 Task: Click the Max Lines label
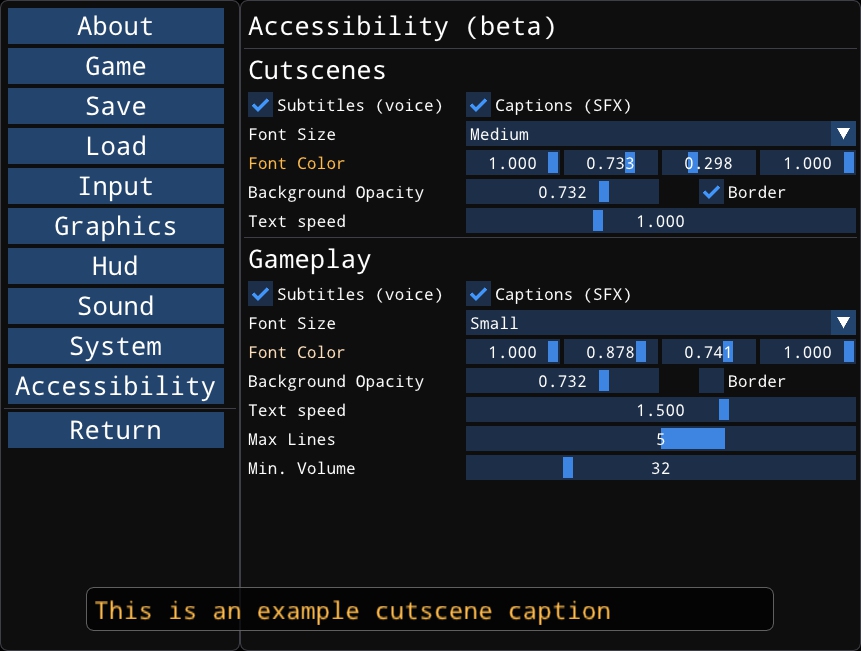click(x=292, y=439)
